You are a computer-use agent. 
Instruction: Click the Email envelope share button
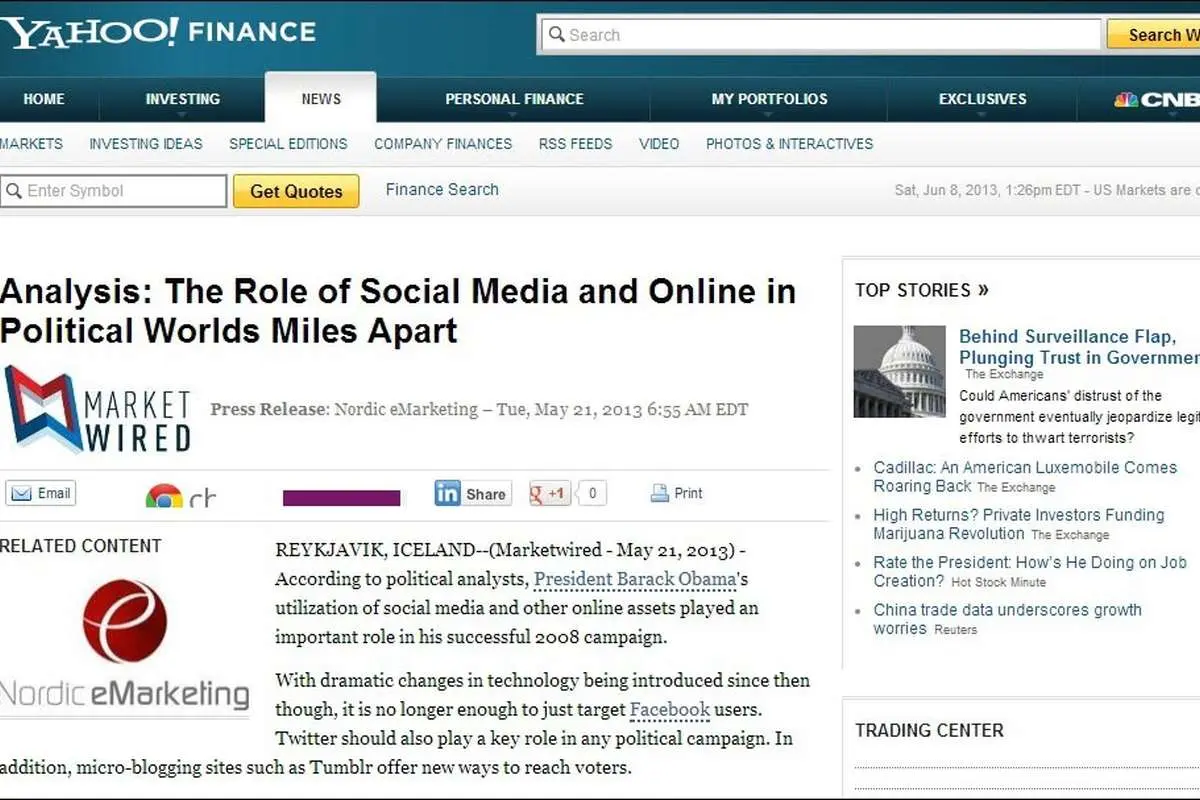(41, 493)
